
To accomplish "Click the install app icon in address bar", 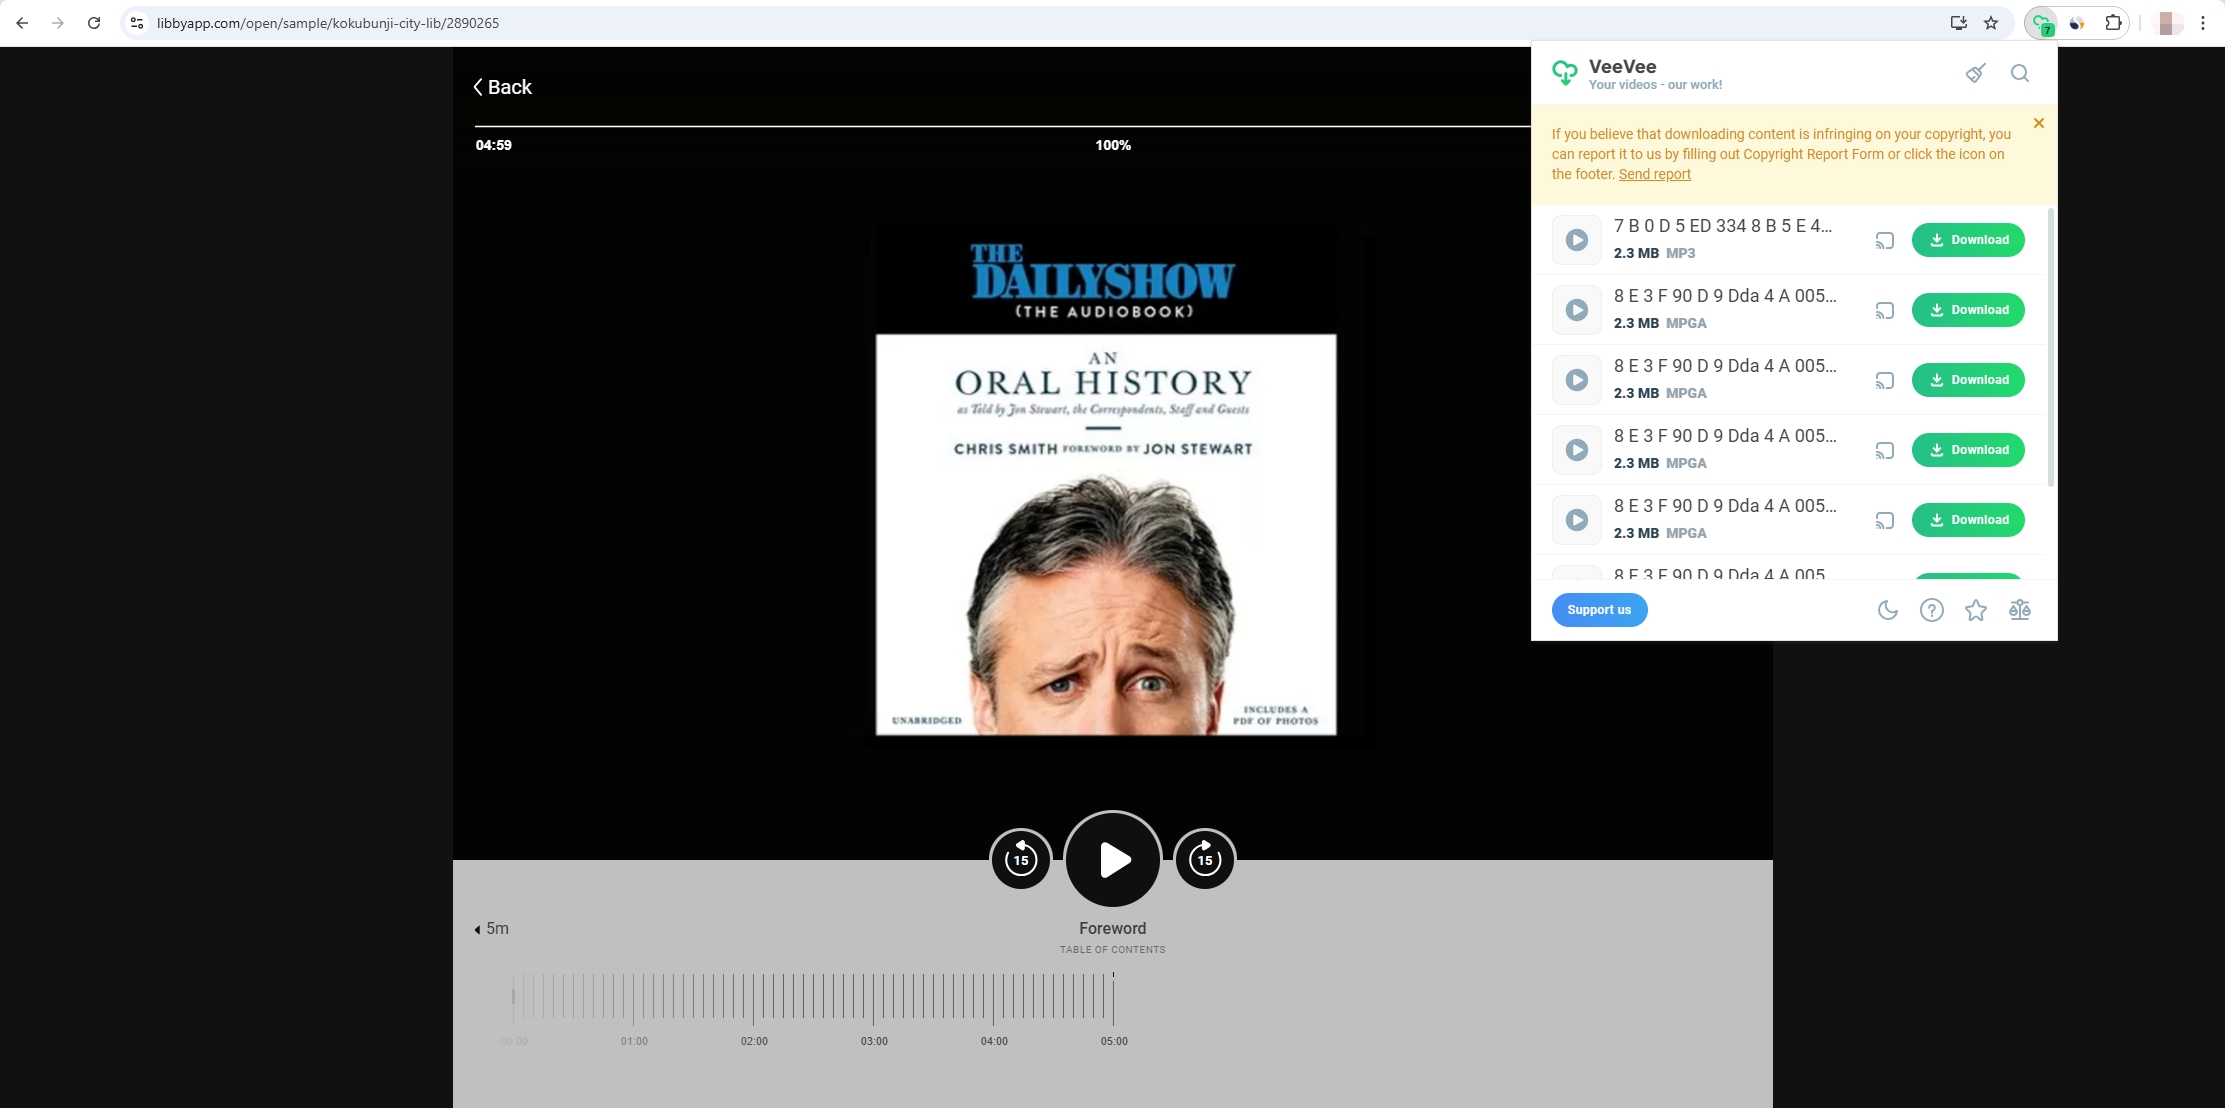I will tap(1958, 23).
